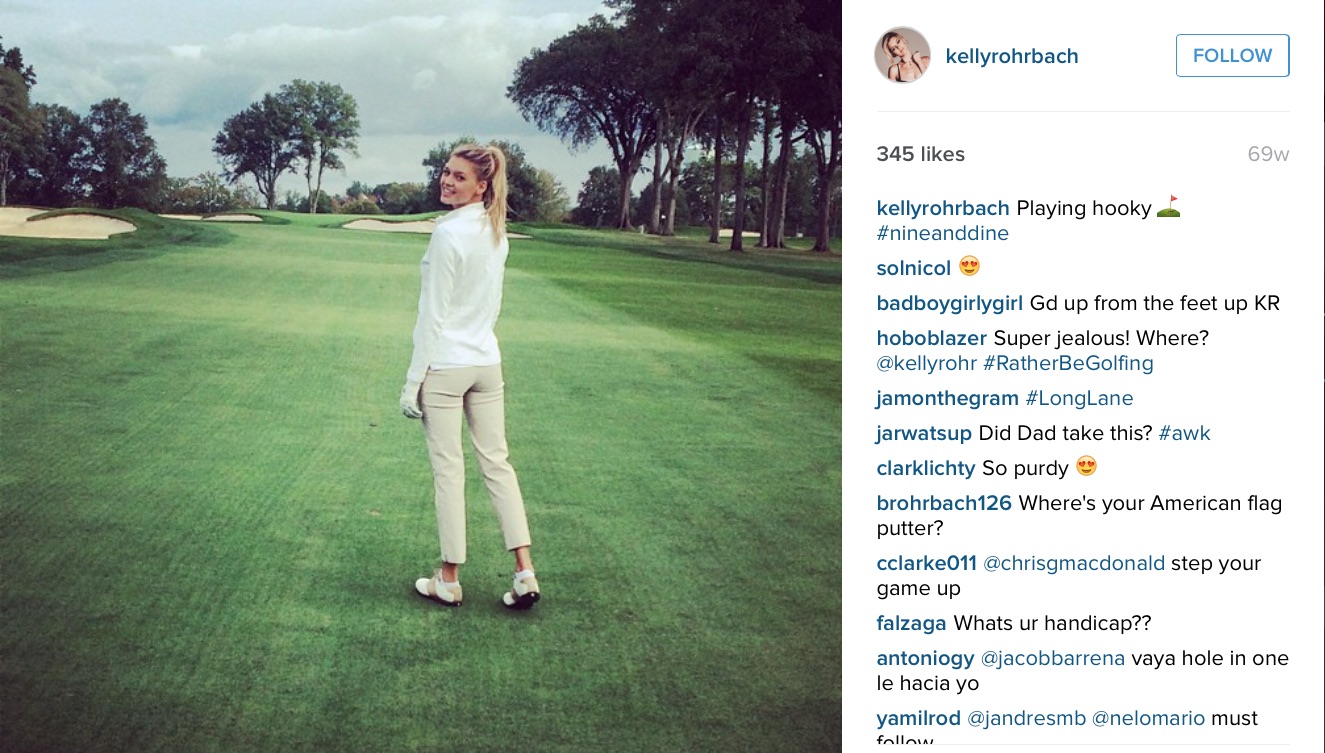Open jamonthegram commenter profile
Image resolution: width=1325 pixels, height=753 pixels.
click(x=948, y=399)
